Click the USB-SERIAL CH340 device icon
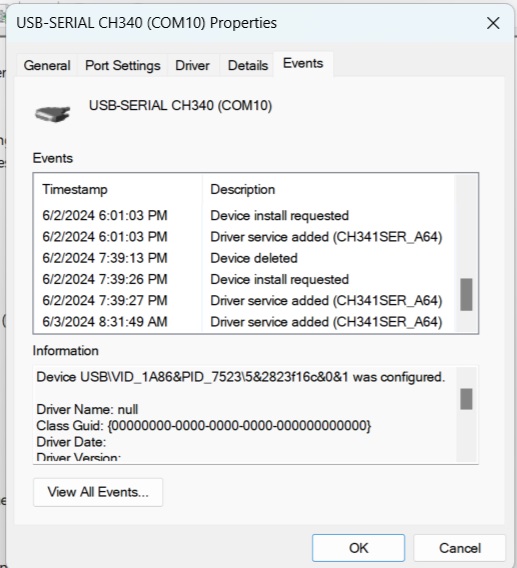 (x=53, y=114)
